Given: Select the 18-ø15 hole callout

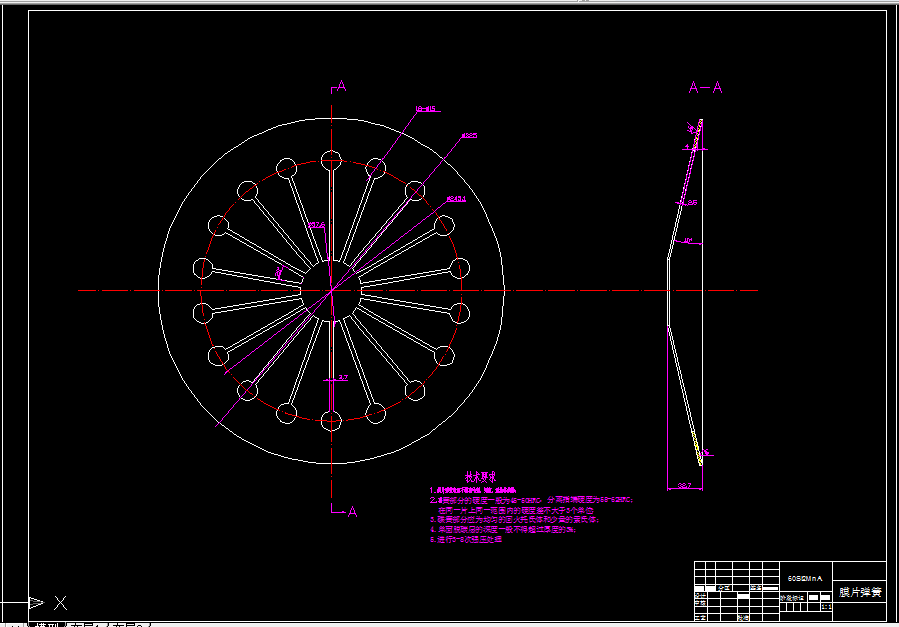Looking at the screenshot, I should pos(425,108).
